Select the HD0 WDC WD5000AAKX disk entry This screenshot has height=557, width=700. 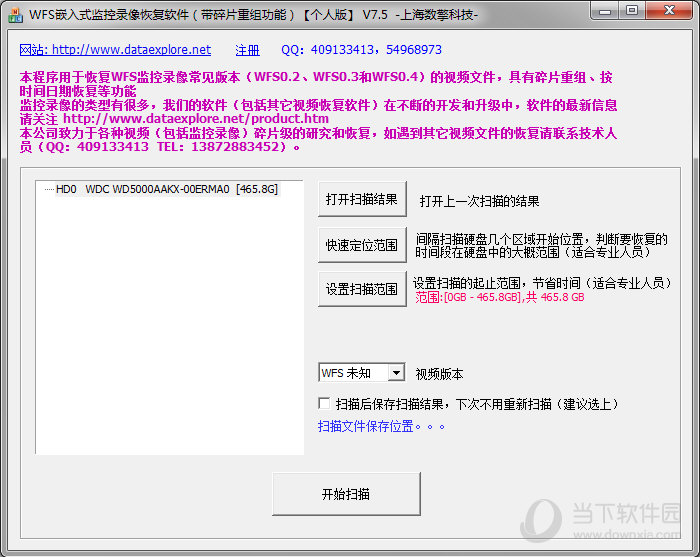pos(166,189)
